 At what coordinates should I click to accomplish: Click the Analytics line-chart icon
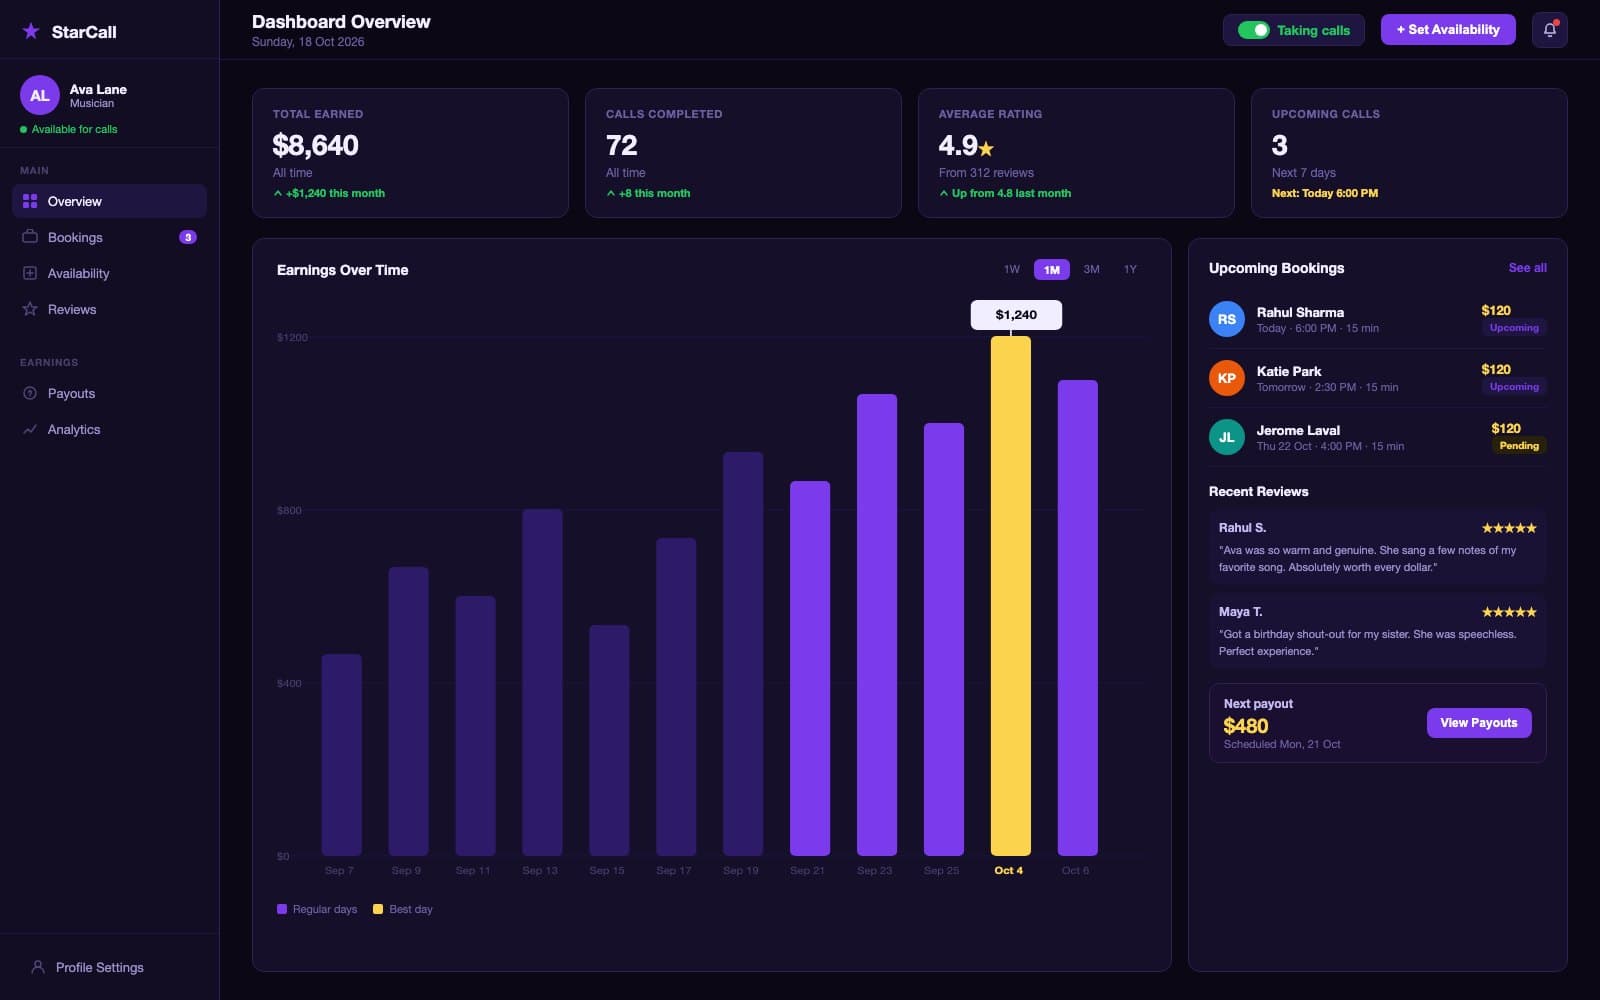30,429
